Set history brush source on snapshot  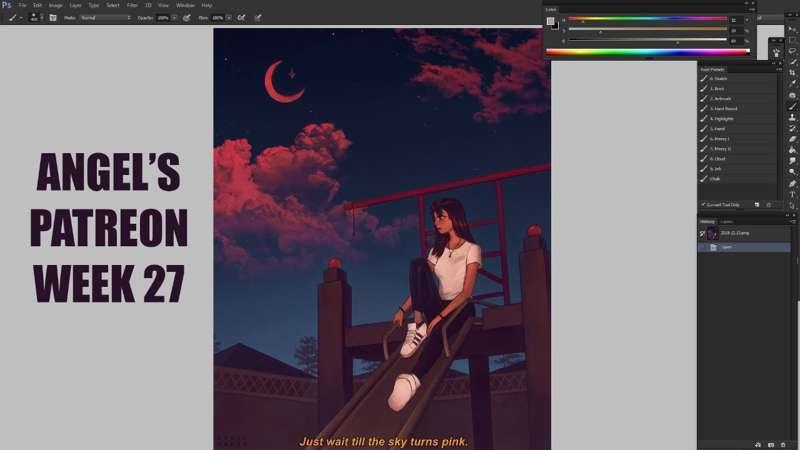tap(703, 234)
